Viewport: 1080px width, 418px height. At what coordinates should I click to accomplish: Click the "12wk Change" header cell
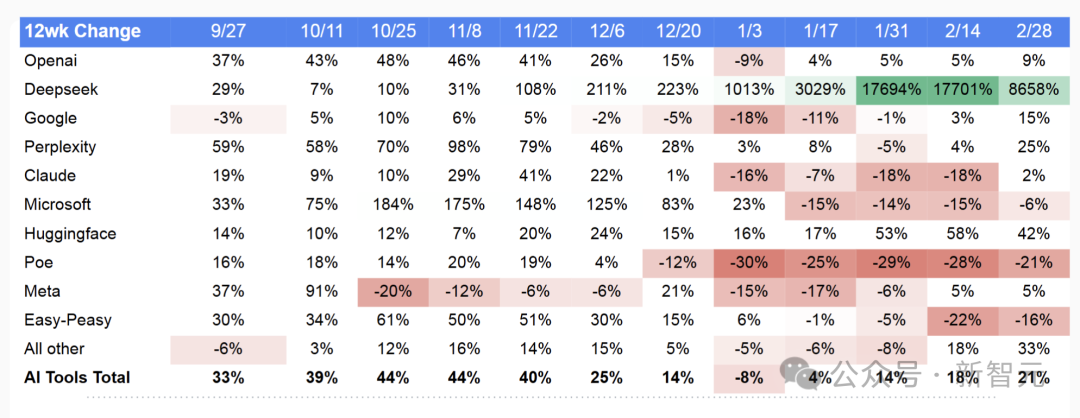82,32
